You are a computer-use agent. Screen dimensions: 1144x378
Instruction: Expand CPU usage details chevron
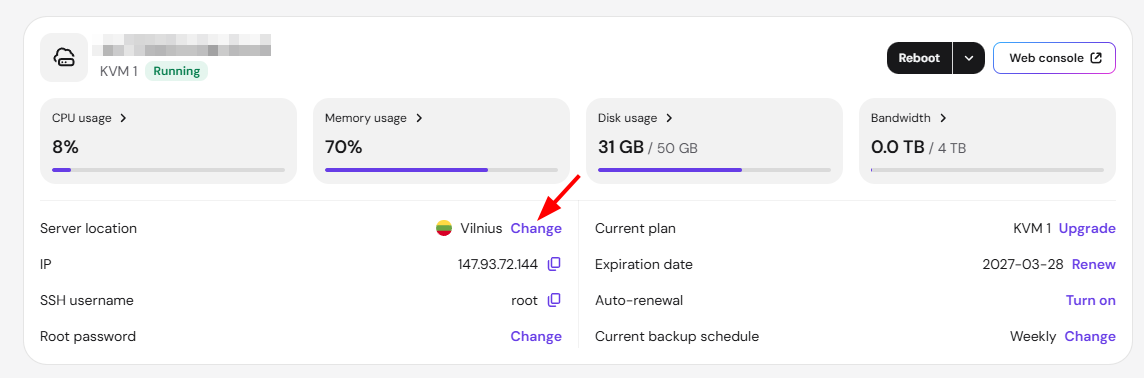tap(123, 117)
